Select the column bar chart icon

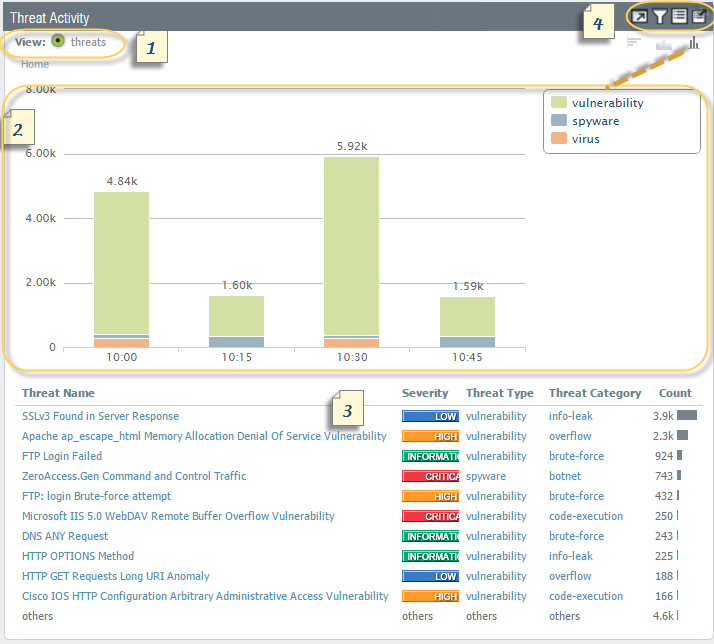(693, 43)
